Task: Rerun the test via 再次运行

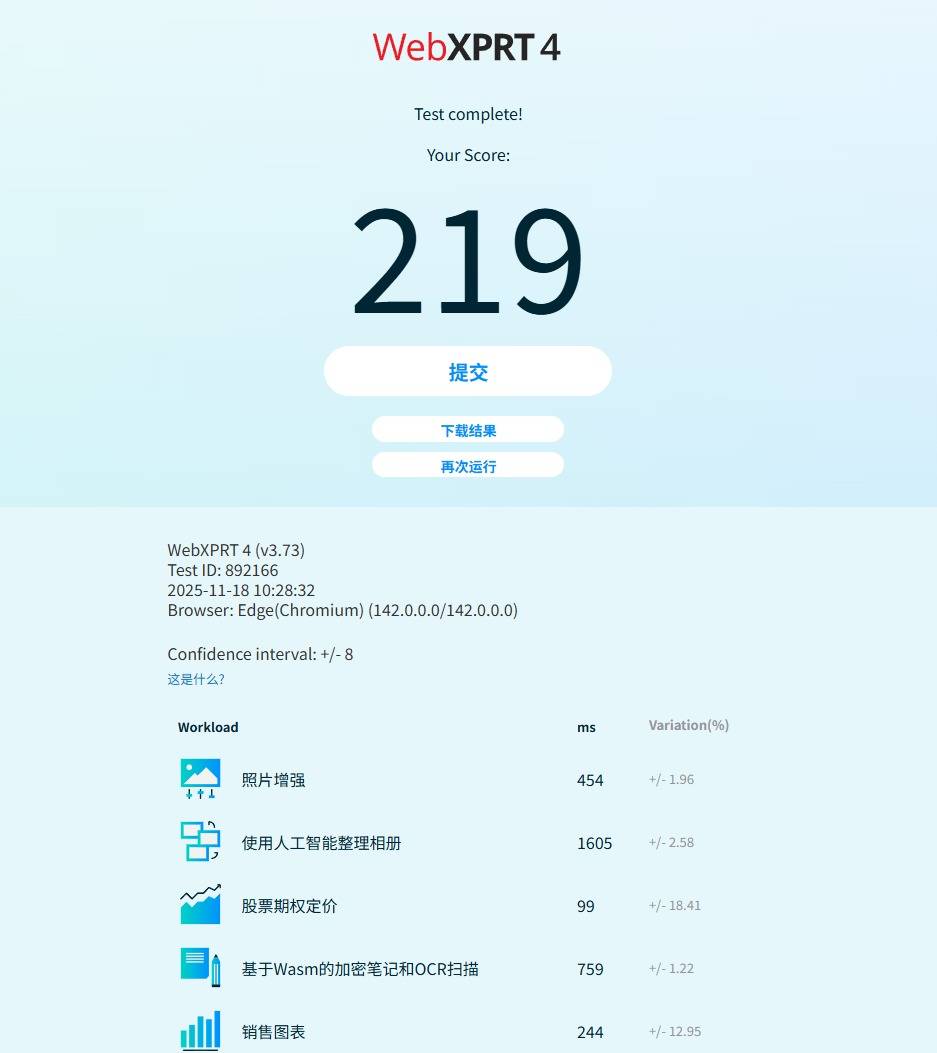Action: (x=468, y=466)
